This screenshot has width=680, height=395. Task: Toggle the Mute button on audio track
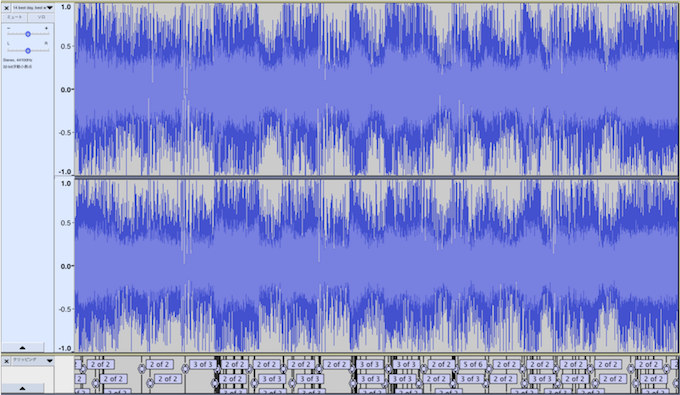click(x=14, y=17)
